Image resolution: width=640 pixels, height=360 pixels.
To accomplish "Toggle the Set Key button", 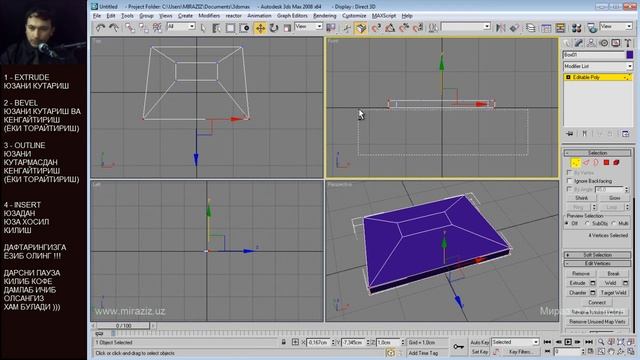I will coord(480,351).
